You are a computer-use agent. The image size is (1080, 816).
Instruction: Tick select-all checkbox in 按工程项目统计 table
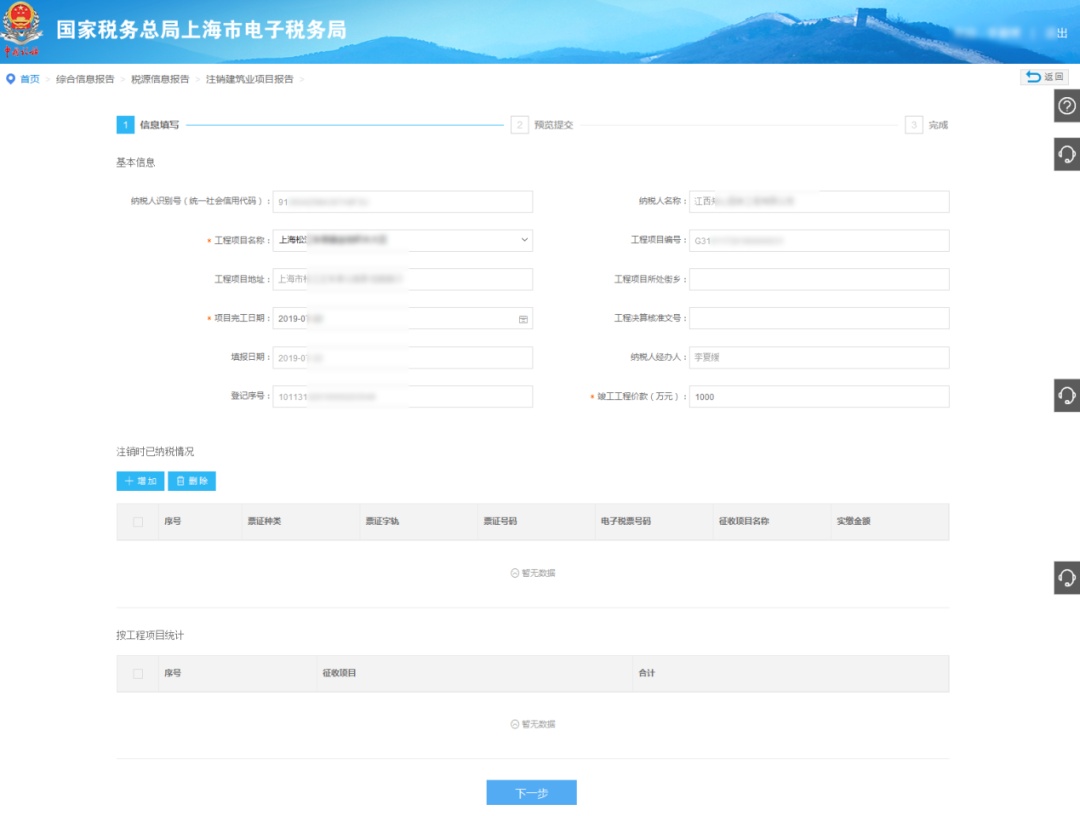pos(138,674)
